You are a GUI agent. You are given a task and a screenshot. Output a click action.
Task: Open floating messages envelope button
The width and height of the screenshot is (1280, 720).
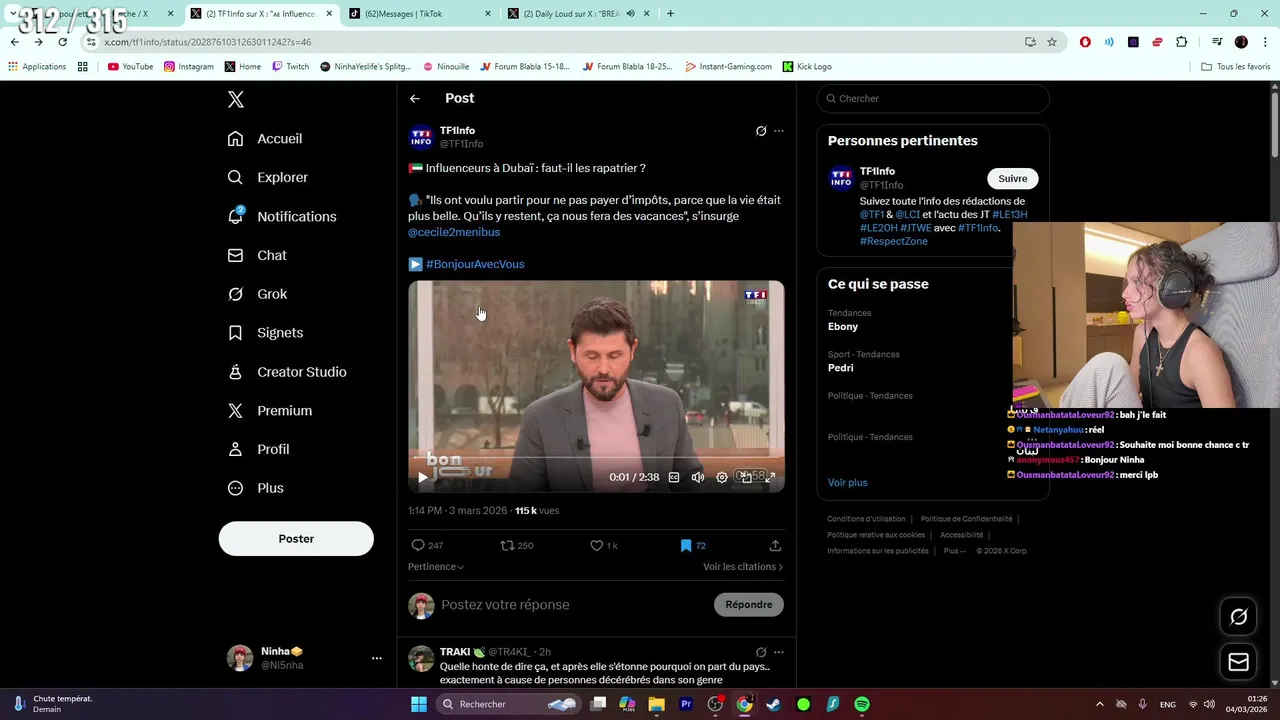click(1238, 662)
